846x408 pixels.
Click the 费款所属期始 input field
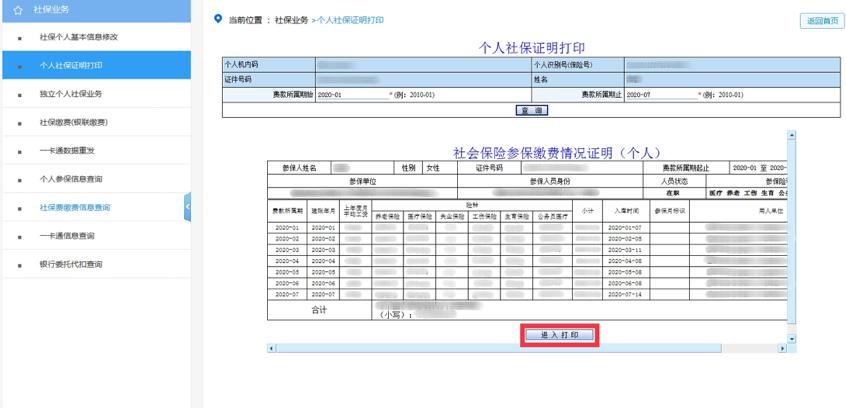(x=353, y=95)
